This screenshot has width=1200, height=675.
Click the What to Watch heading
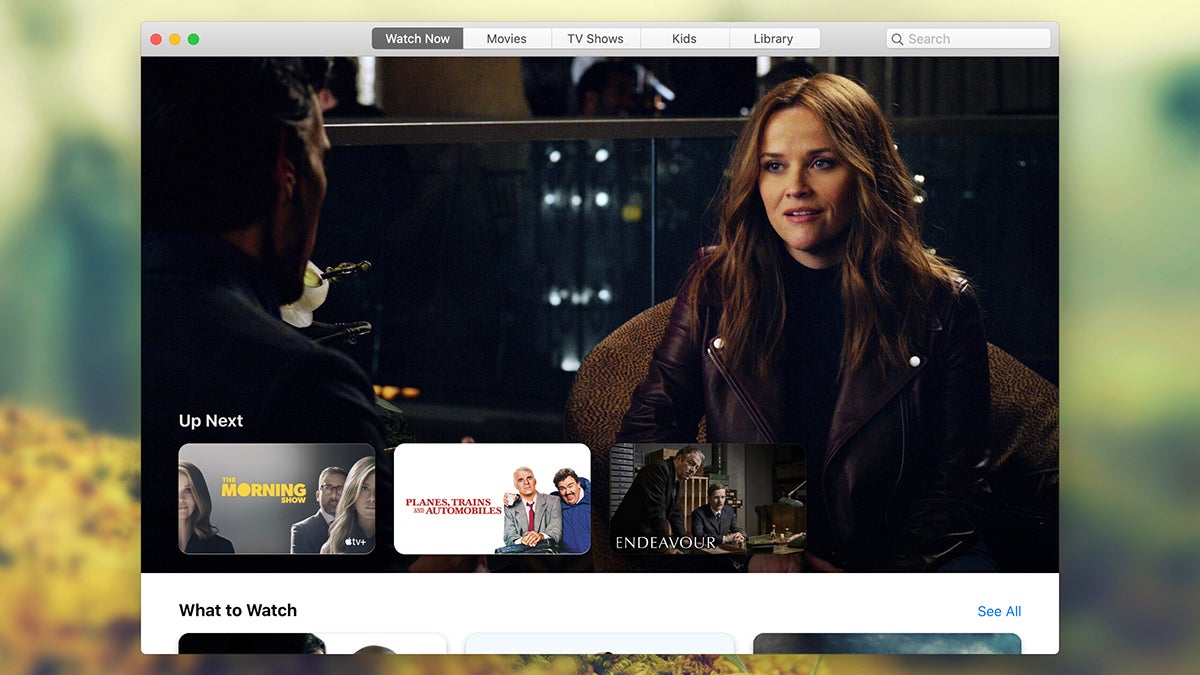pyautogui.click(x=237, y=610)
